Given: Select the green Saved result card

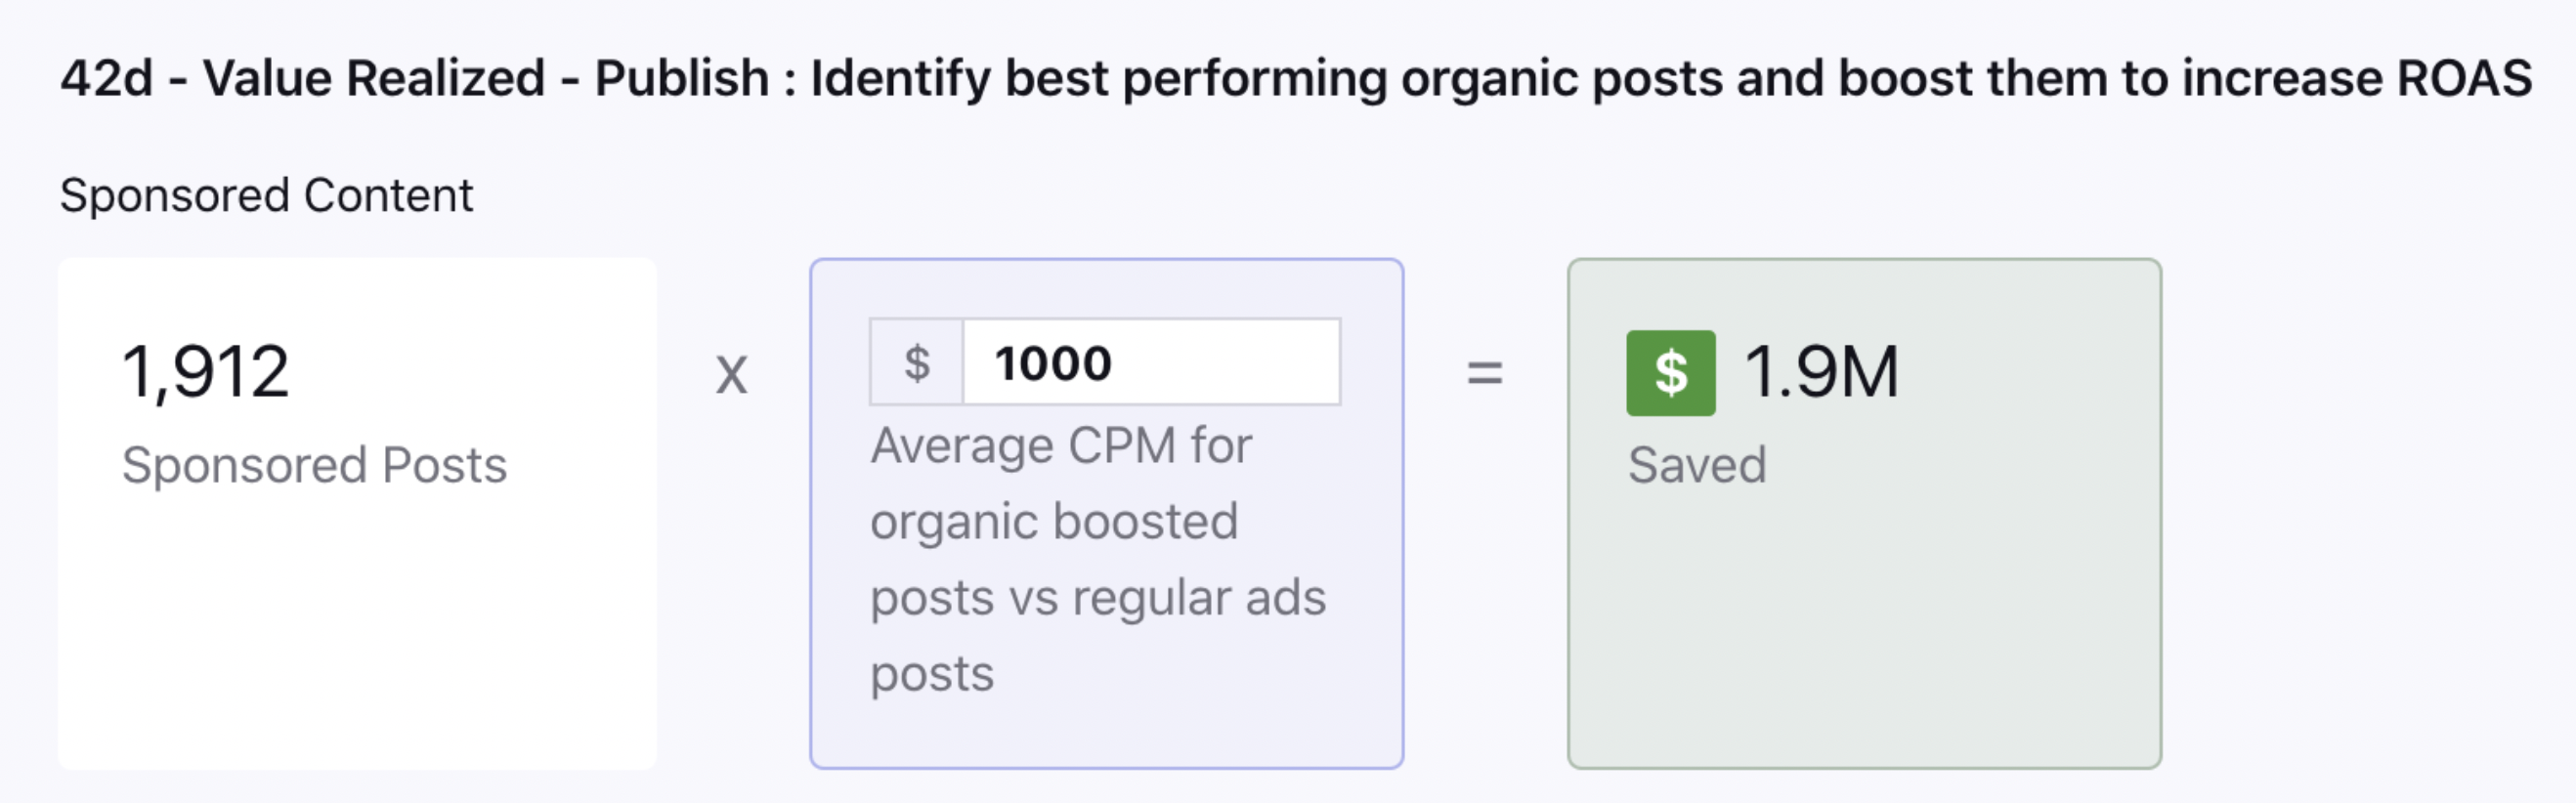Looking at the screenshot, I should click(1864, 513).
